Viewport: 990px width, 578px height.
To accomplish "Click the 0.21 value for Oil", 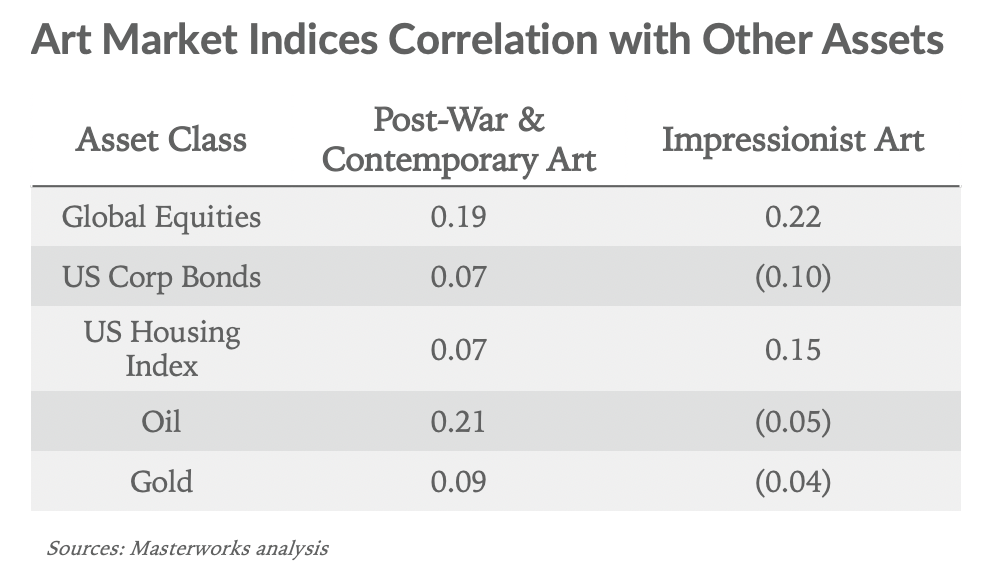I will (458, 421).
